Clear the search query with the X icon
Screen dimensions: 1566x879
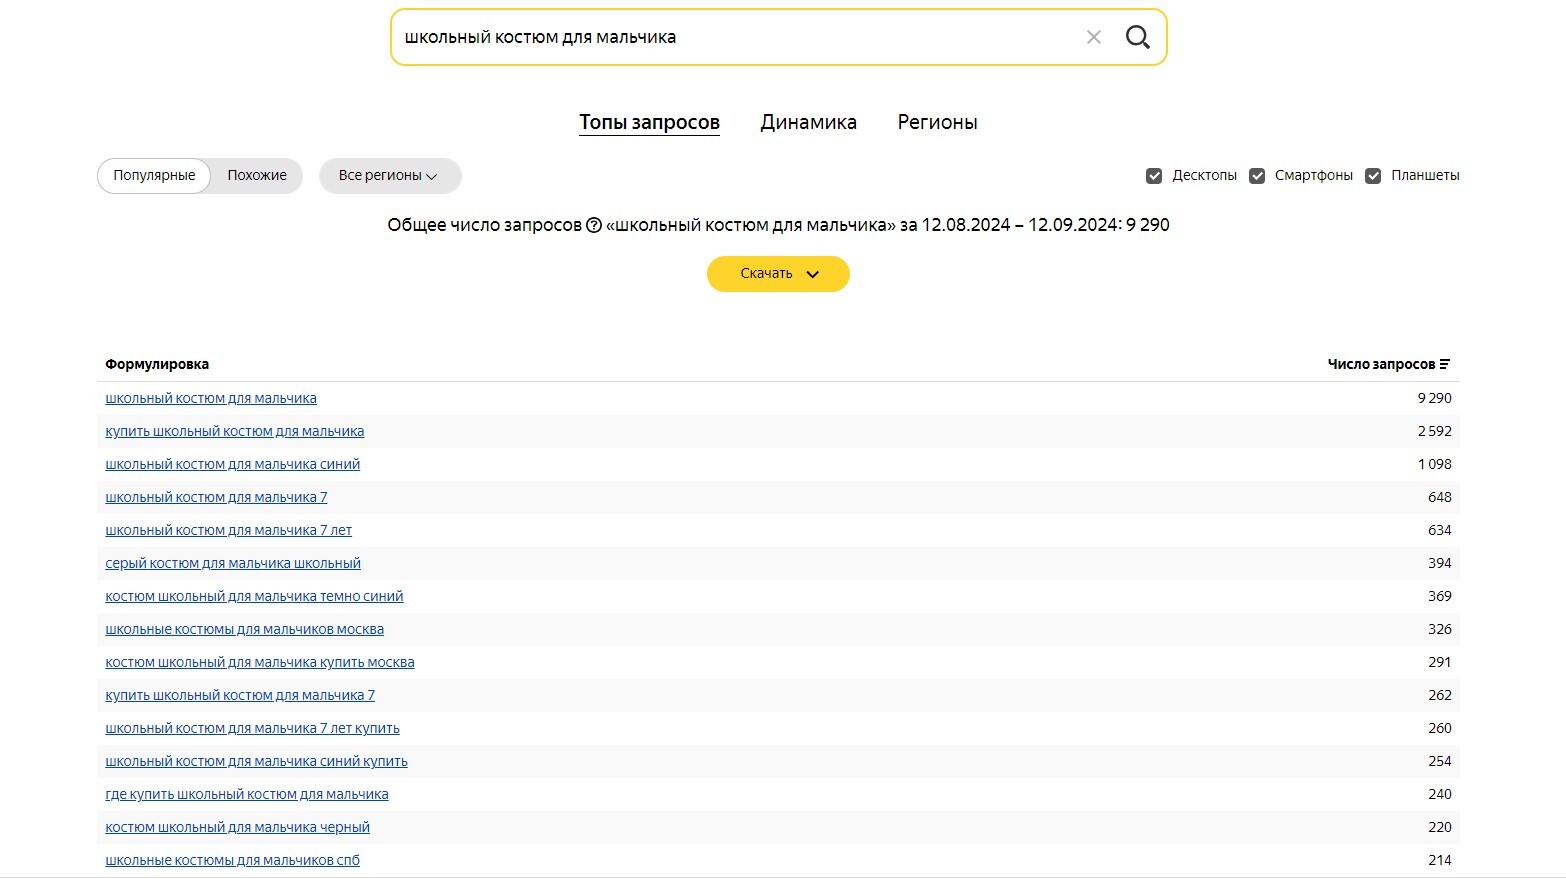pos(1093,37)
